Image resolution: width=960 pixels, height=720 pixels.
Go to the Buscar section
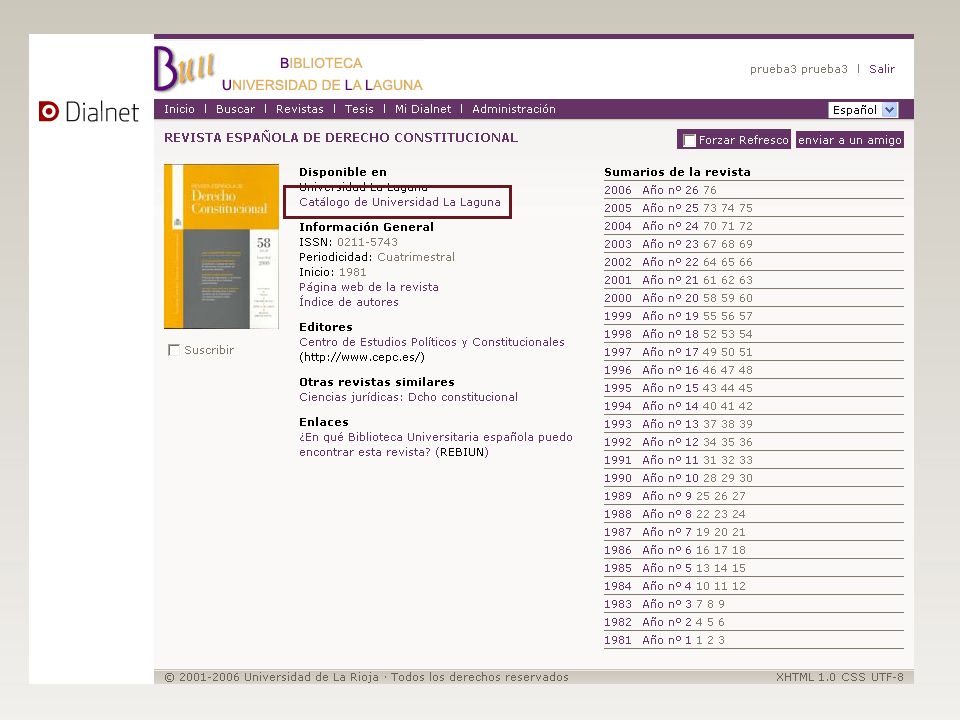(235, 109)
